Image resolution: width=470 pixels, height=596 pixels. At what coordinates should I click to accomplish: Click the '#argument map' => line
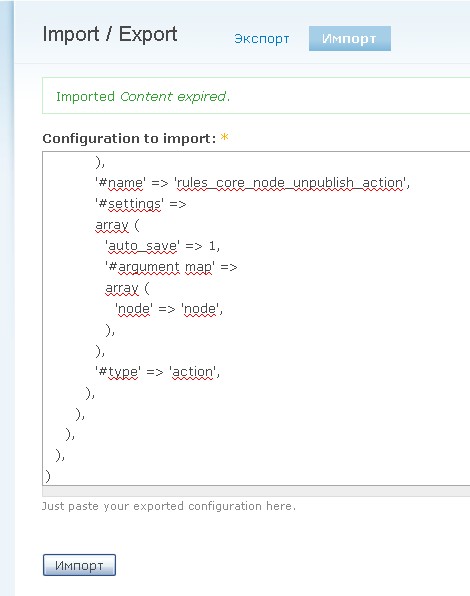click(171, 267)
